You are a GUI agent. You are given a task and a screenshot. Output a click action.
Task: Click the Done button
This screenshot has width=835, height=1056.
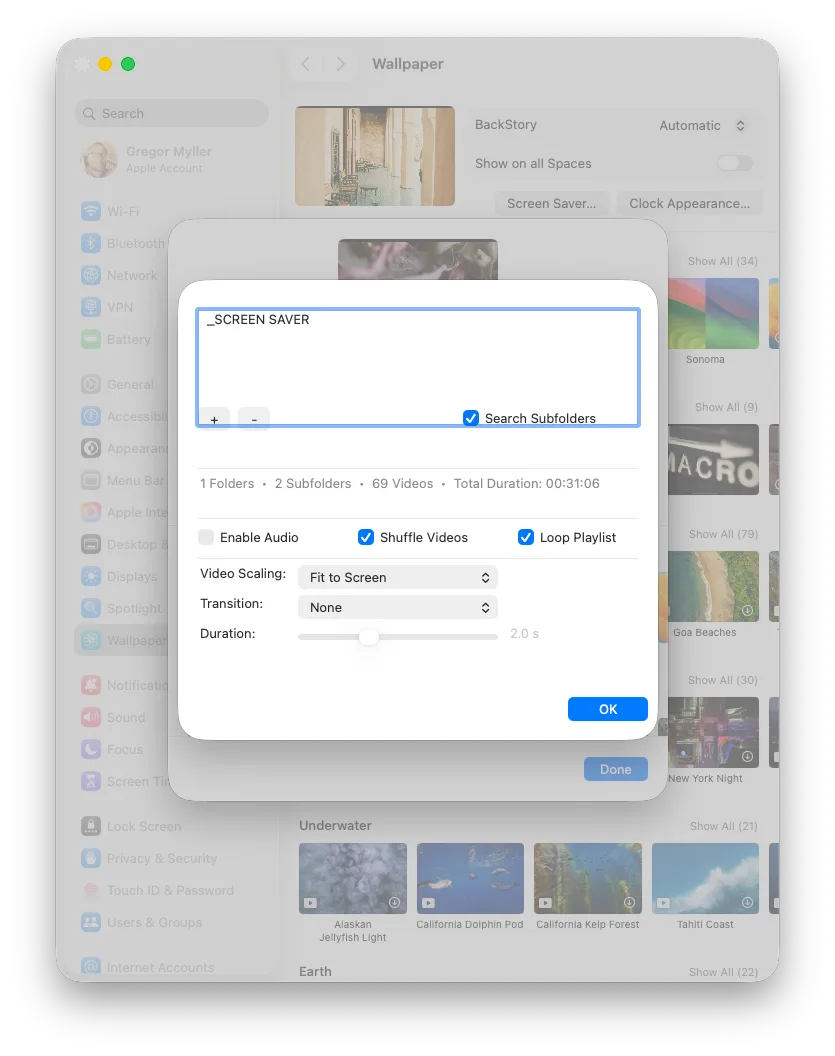coord(615,769)
